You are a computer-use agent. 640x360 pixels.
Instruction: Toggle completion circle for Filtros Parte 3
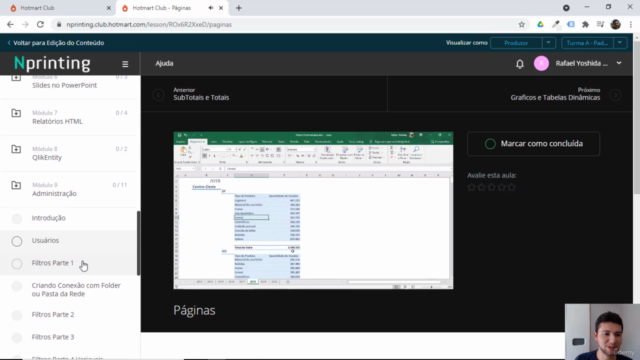pos(17,338)
